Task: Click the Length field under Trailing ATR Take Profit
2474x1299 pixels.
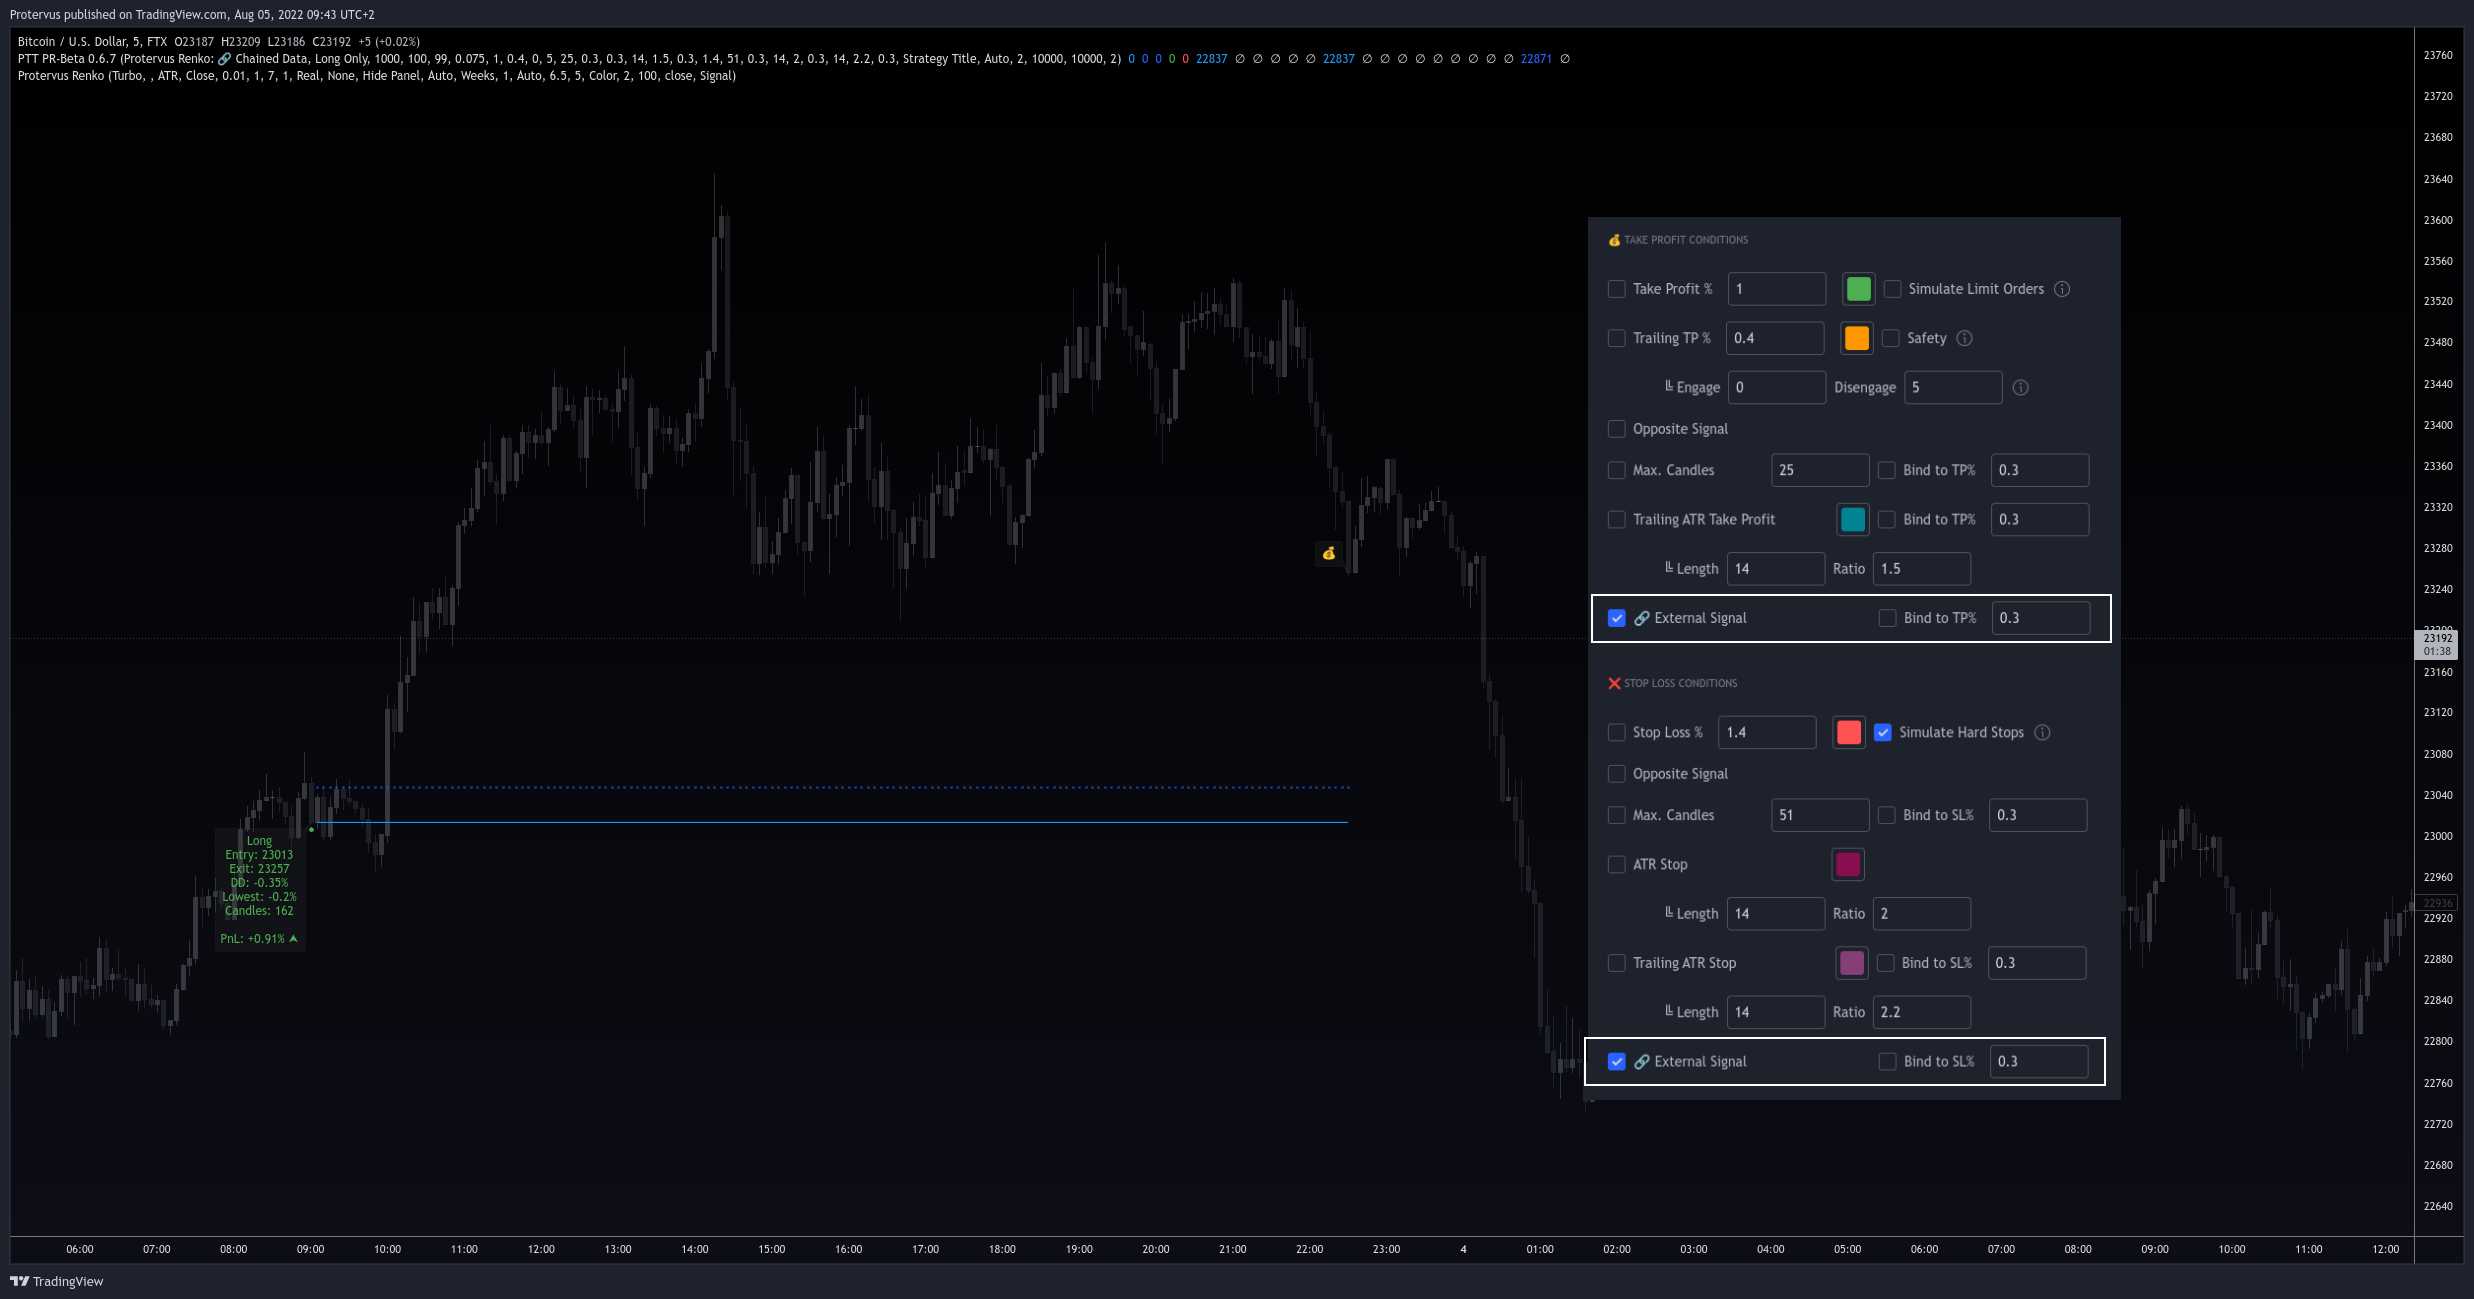Action: tap(1775, 569)
